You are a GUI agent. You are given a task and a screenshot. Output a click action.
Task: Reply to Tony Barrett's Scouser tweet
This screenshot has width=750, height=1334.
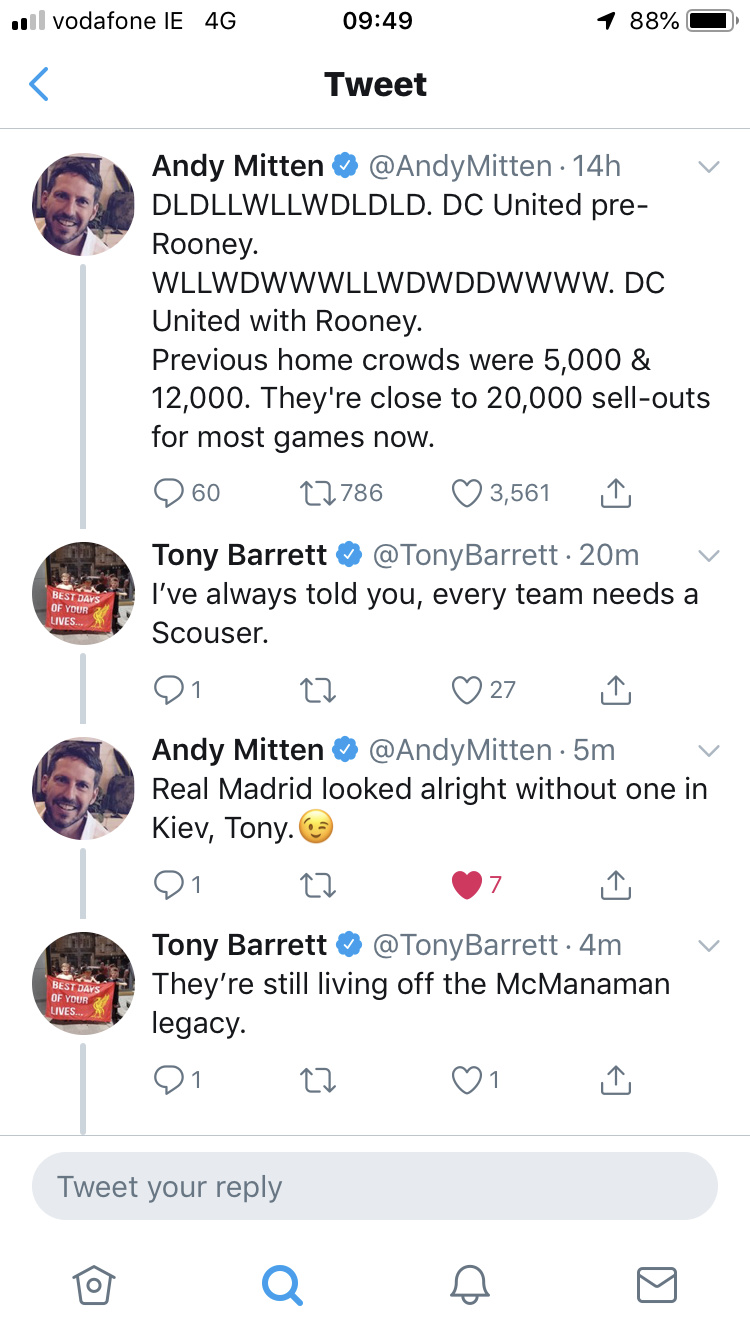pos(171,688)
